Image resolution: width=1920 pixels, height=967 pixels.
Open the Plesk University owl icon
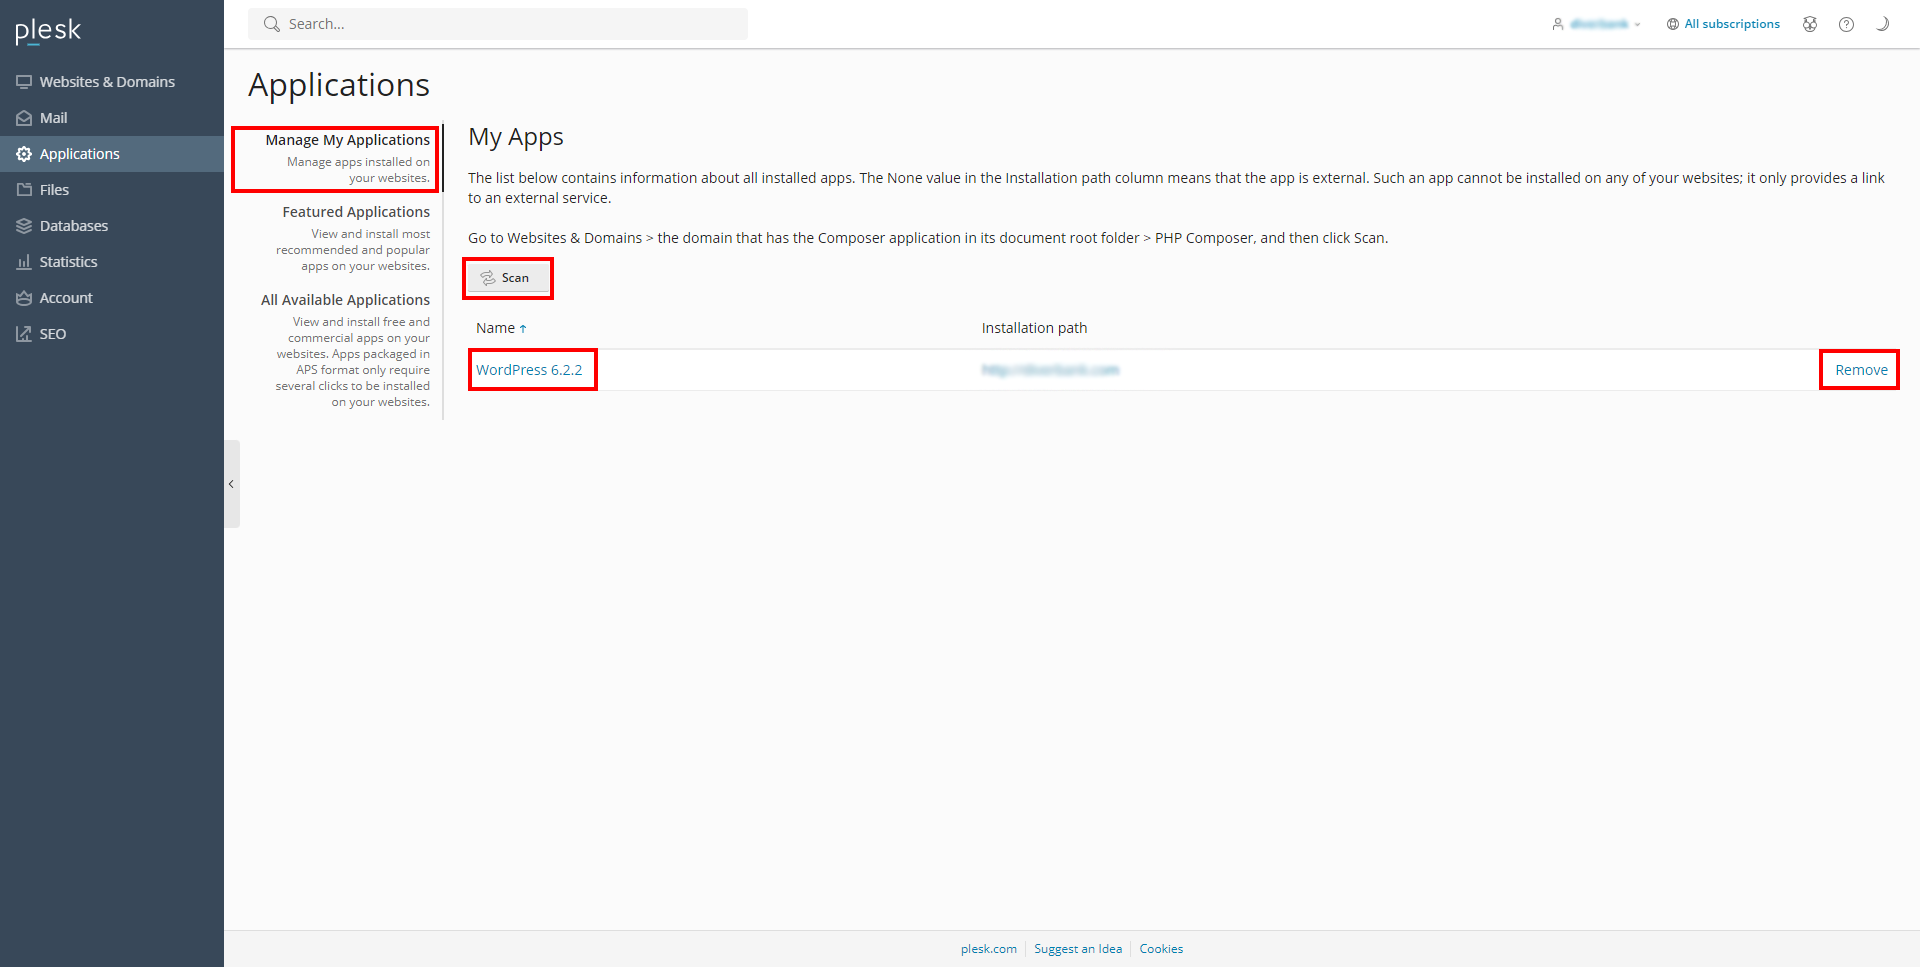(x=1809, y=24)
